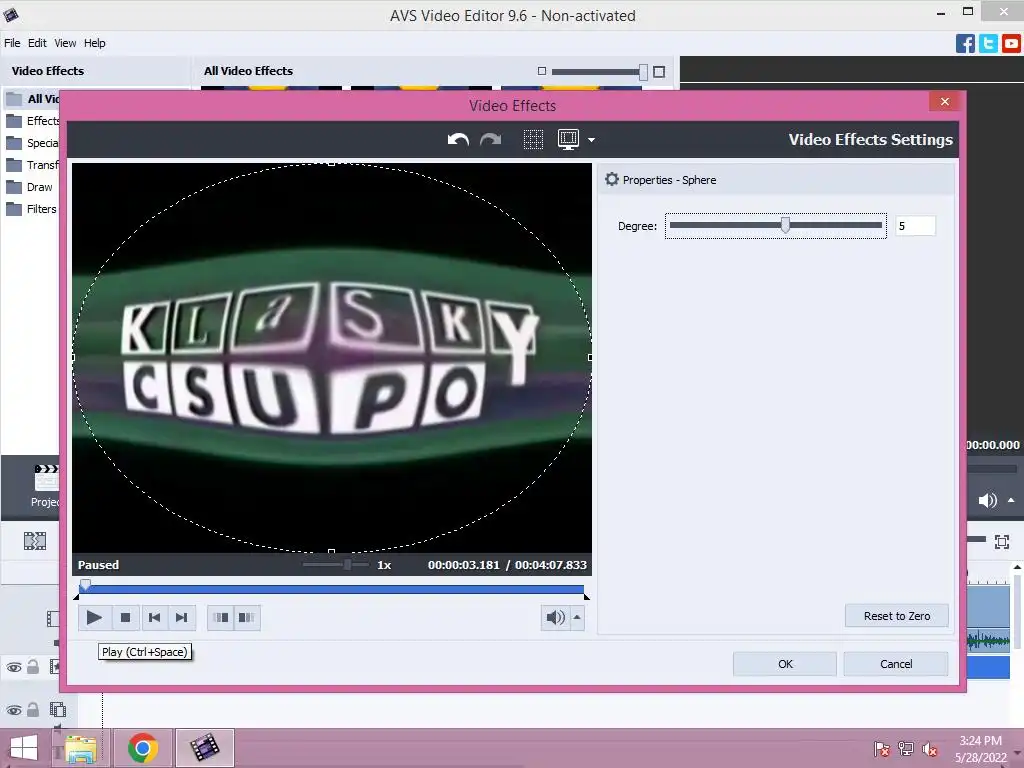Click the Degree value field showing 5
Screen dimensions: 1024x768
click(x=915, y=226)
